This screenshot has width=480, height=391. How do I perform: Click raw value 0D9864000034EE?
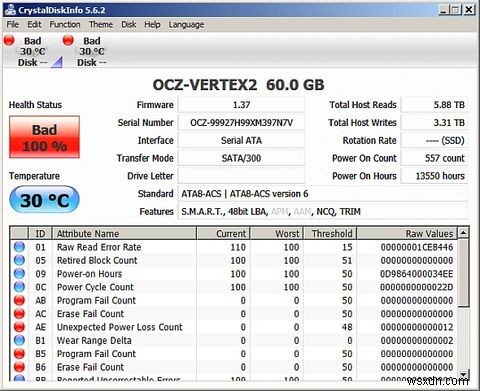(417, 274)
